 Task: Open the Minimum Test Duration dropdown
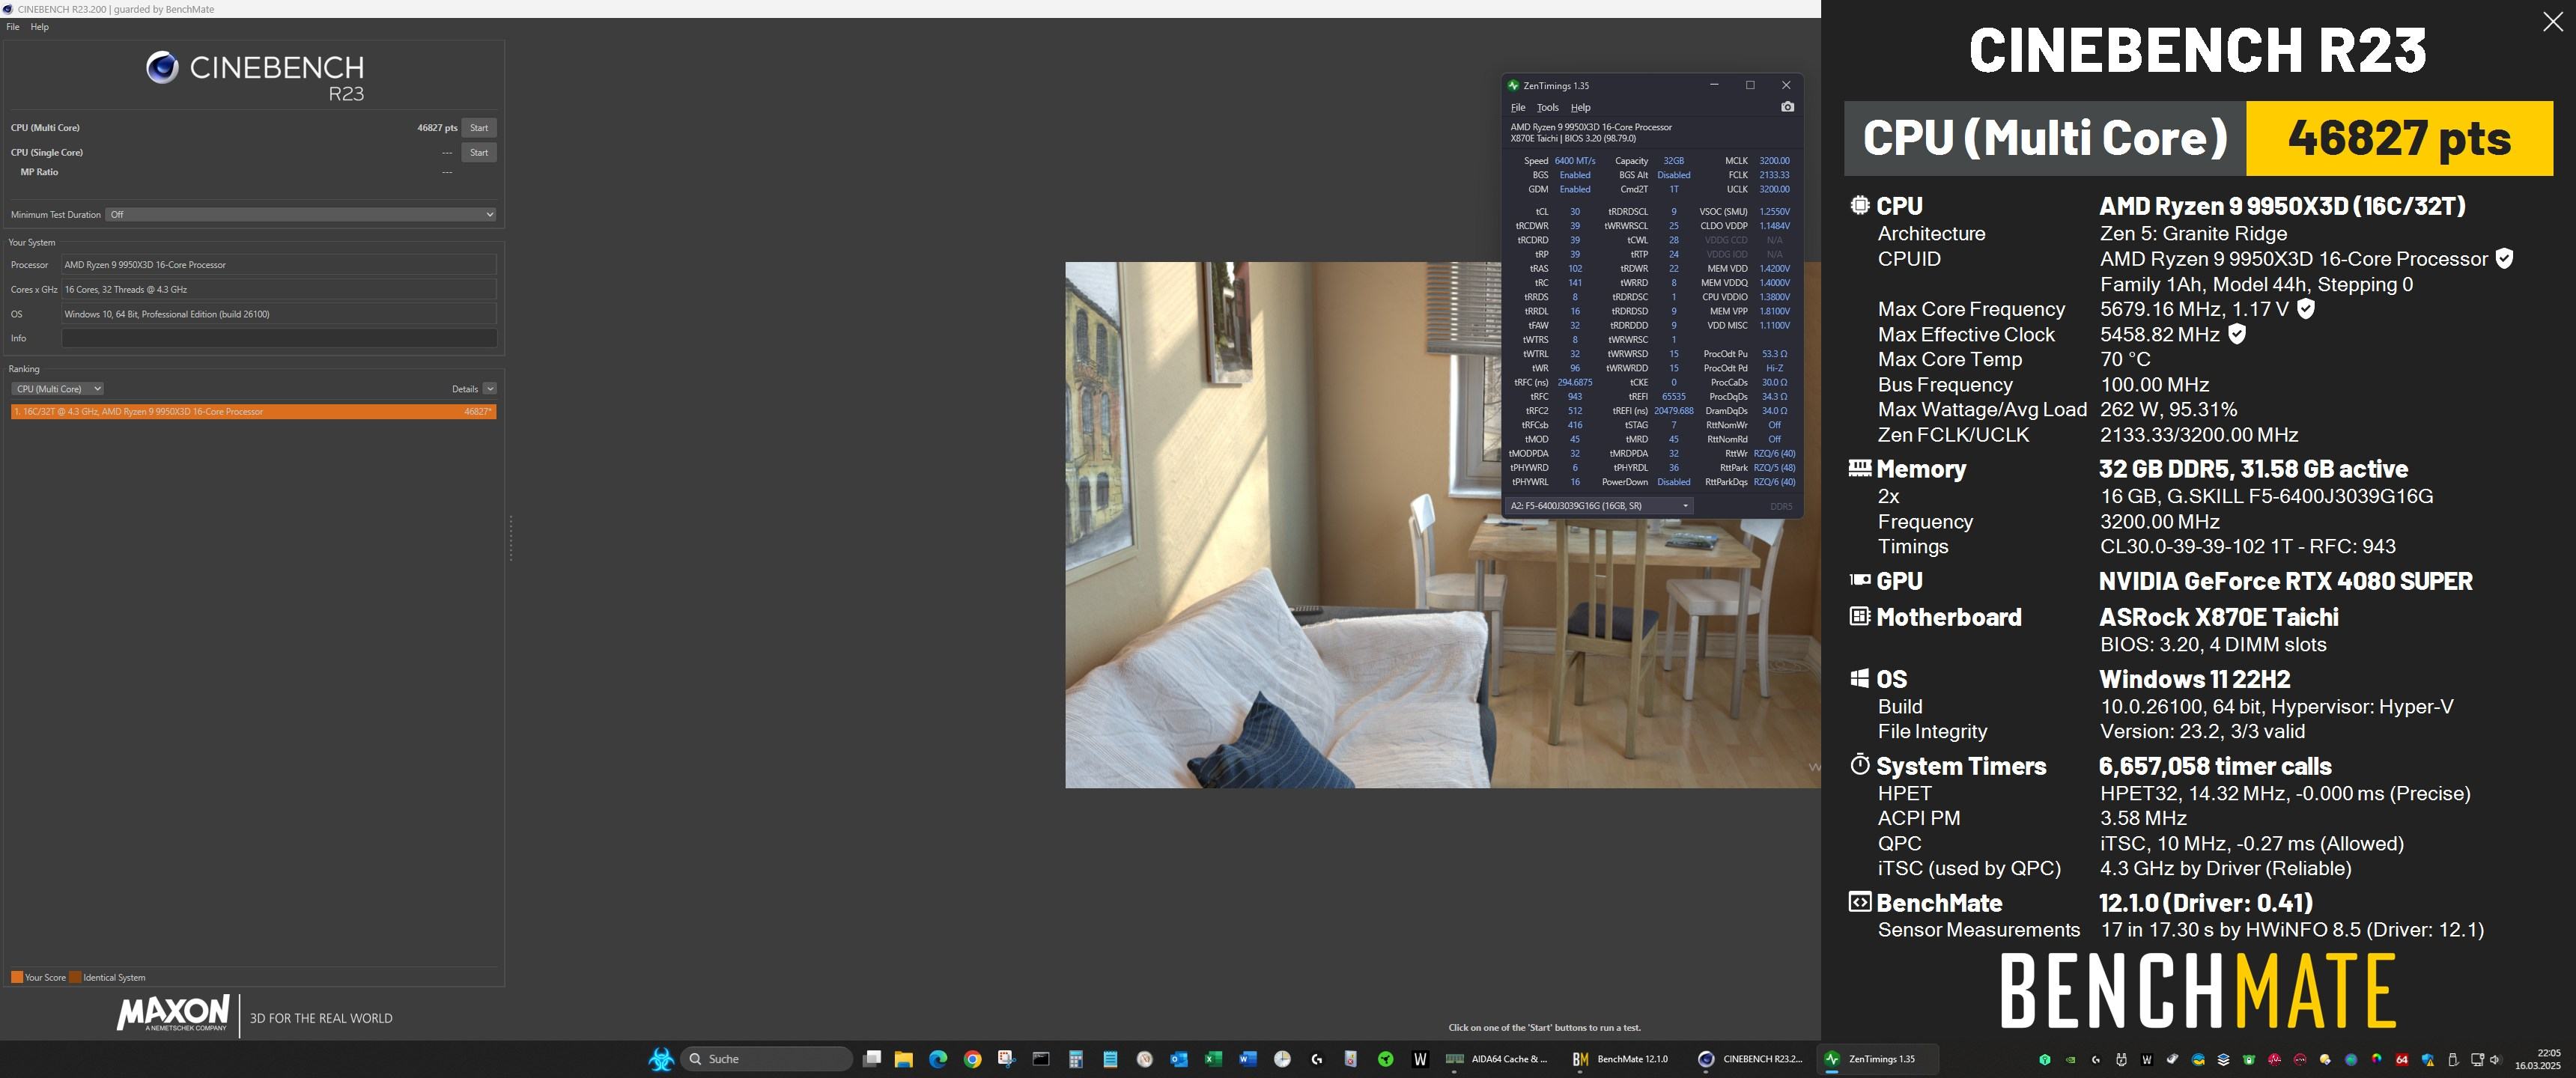point(302,215)
